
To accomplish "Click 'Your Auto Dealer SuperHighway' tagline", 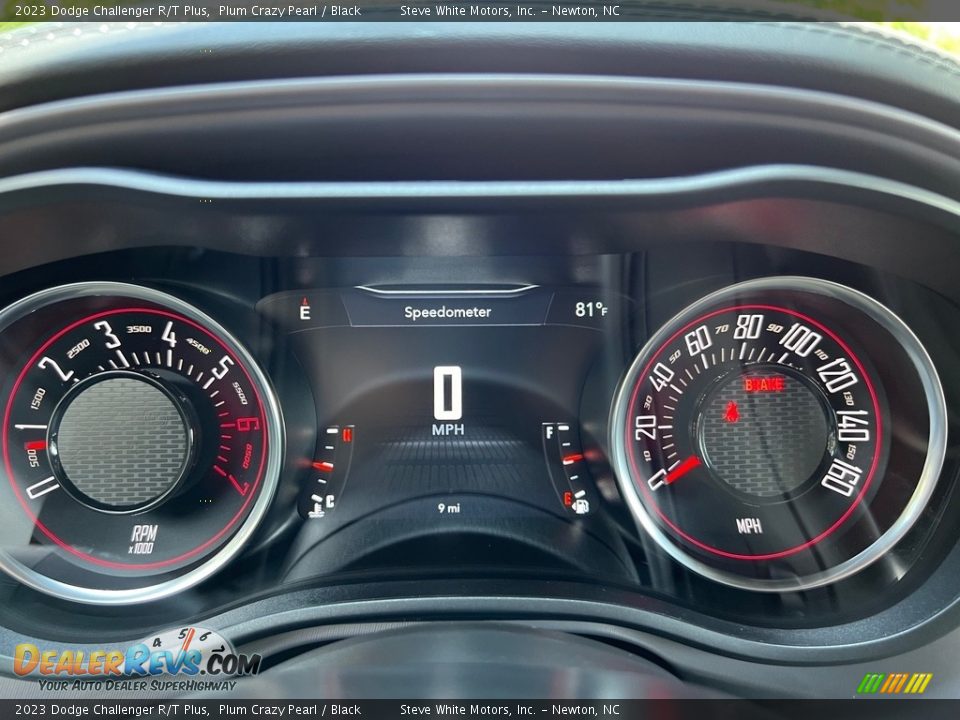I will [x=137, y=685].
